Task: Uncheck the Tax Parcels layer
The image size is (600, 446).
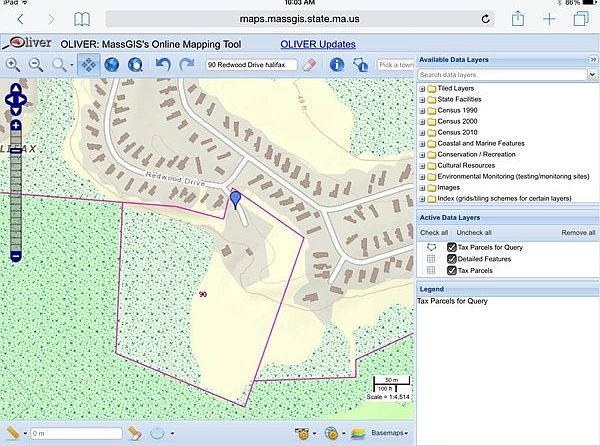Action: (x=452, y=270)
